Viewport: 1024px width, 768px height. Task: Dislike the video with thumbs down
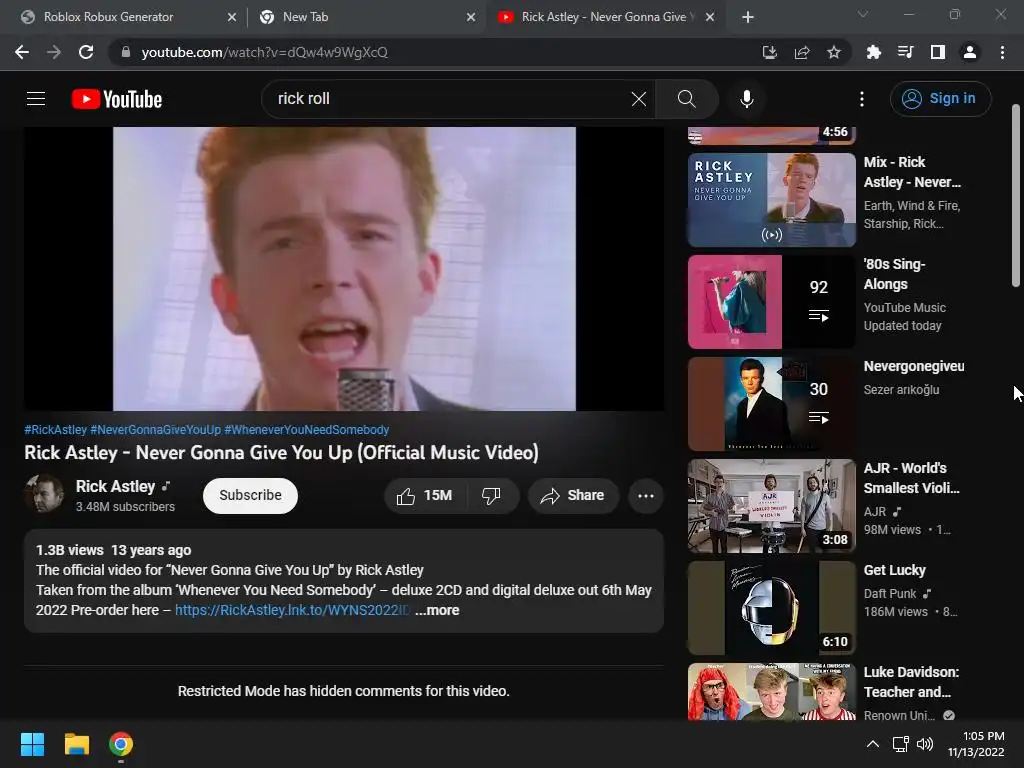coord(491,496)
